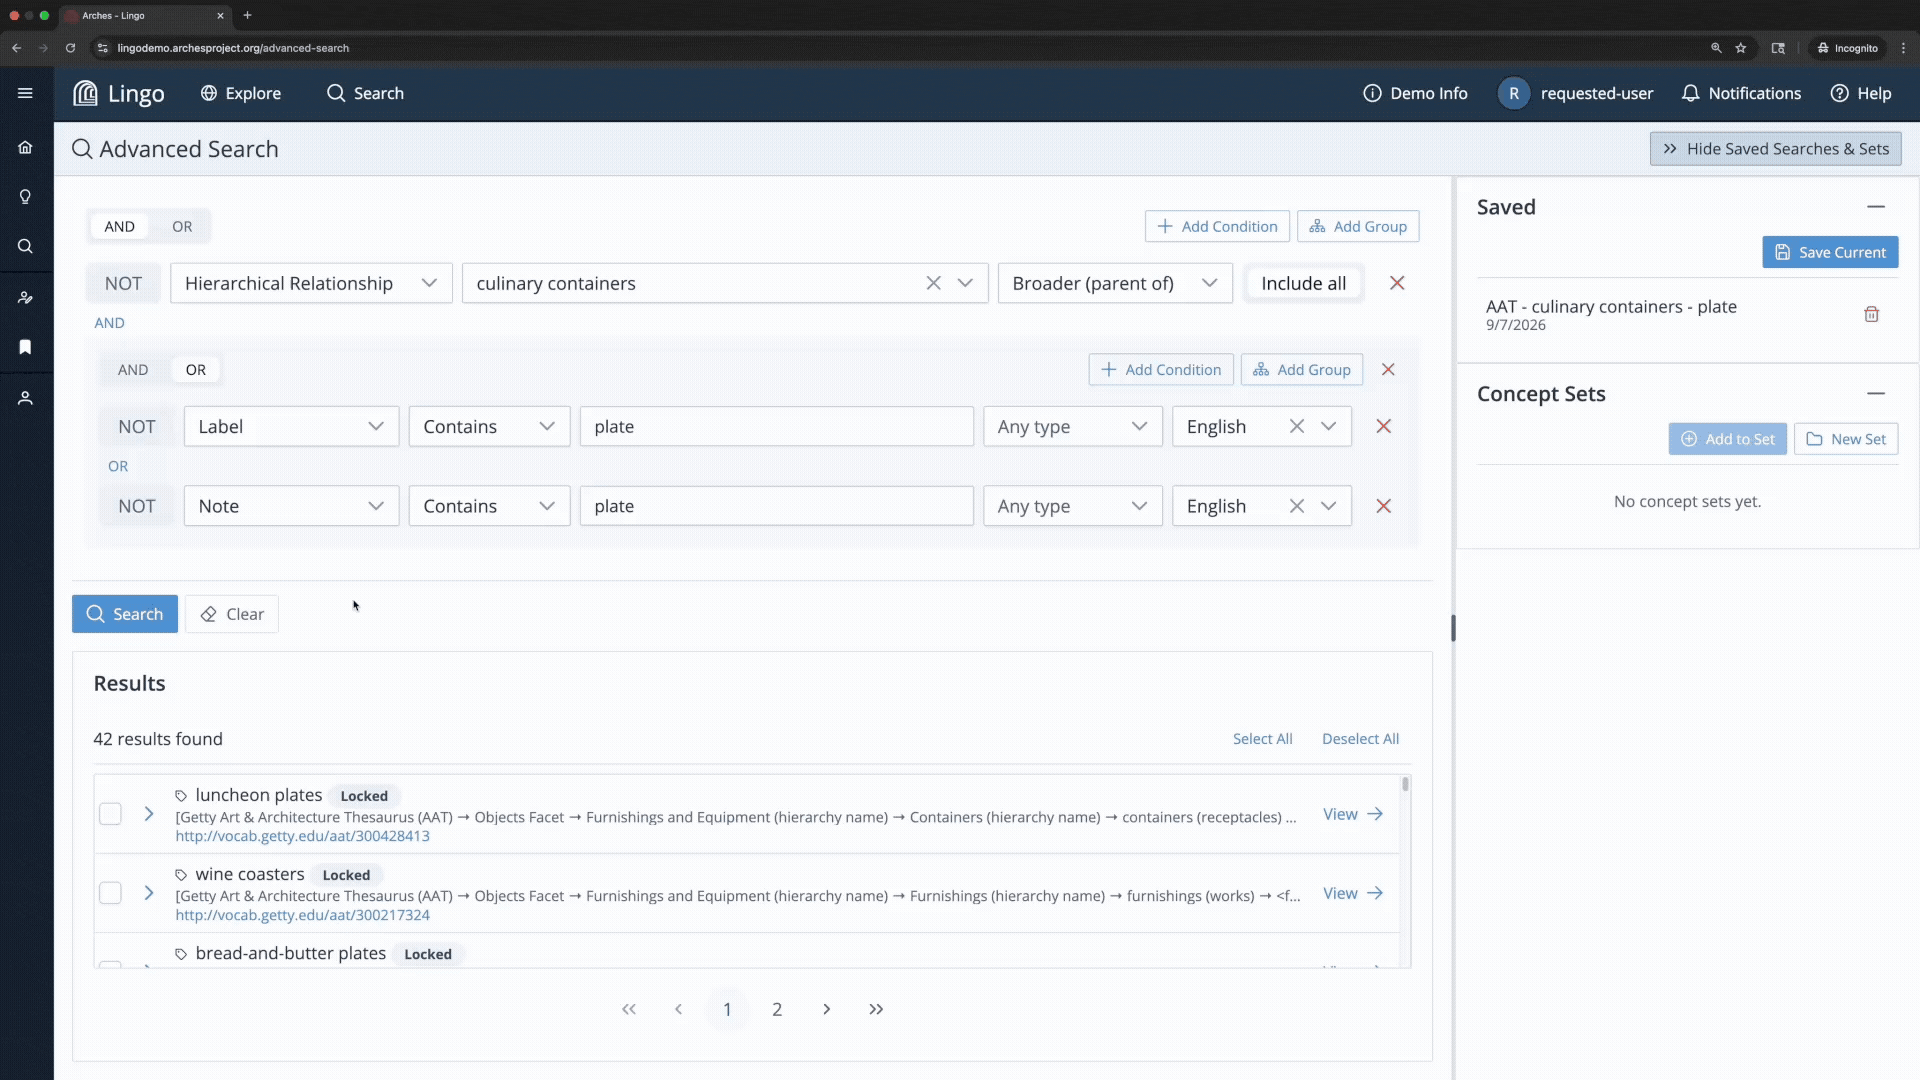Go to last results page
The image size is (1920, 1080).
coord(876,1009)
